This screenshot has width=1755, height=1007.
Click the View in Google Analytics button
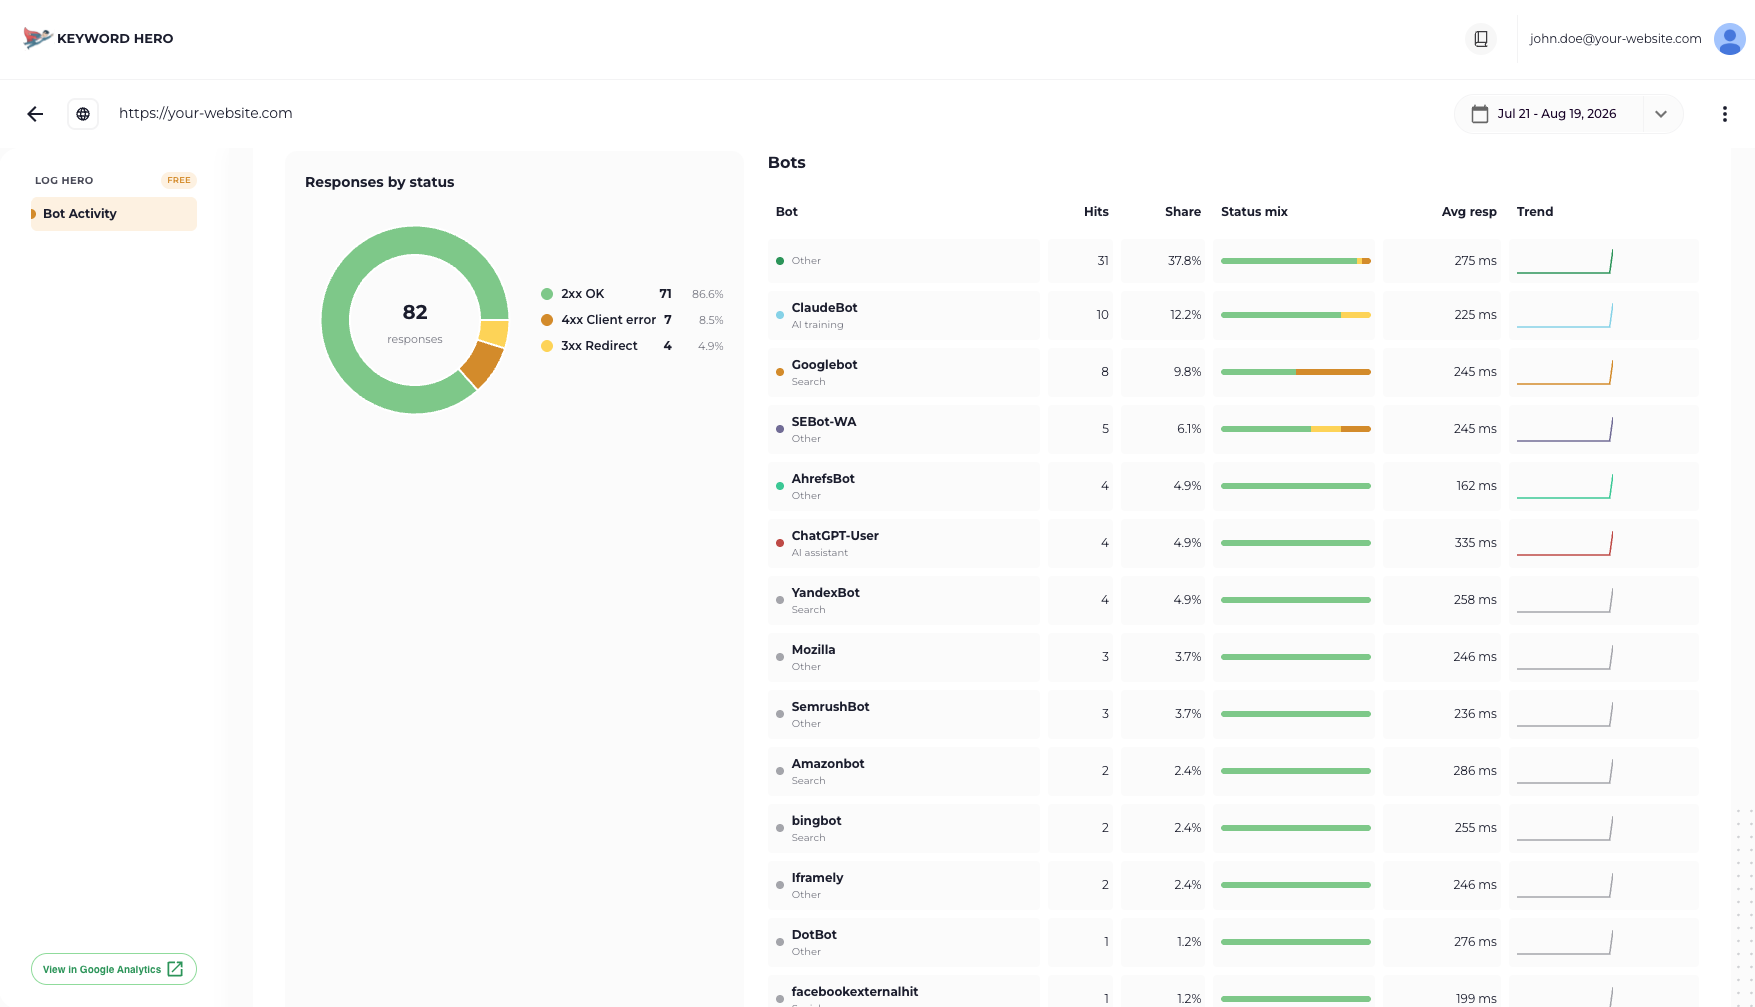pos(114,969)
